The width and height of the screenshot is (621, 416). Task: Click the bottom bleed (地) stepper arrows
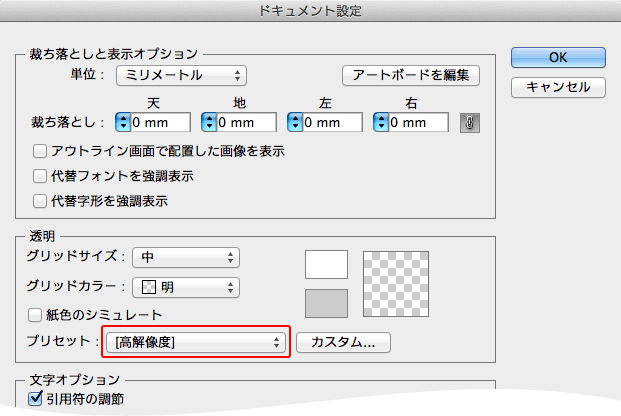[209, 122]
